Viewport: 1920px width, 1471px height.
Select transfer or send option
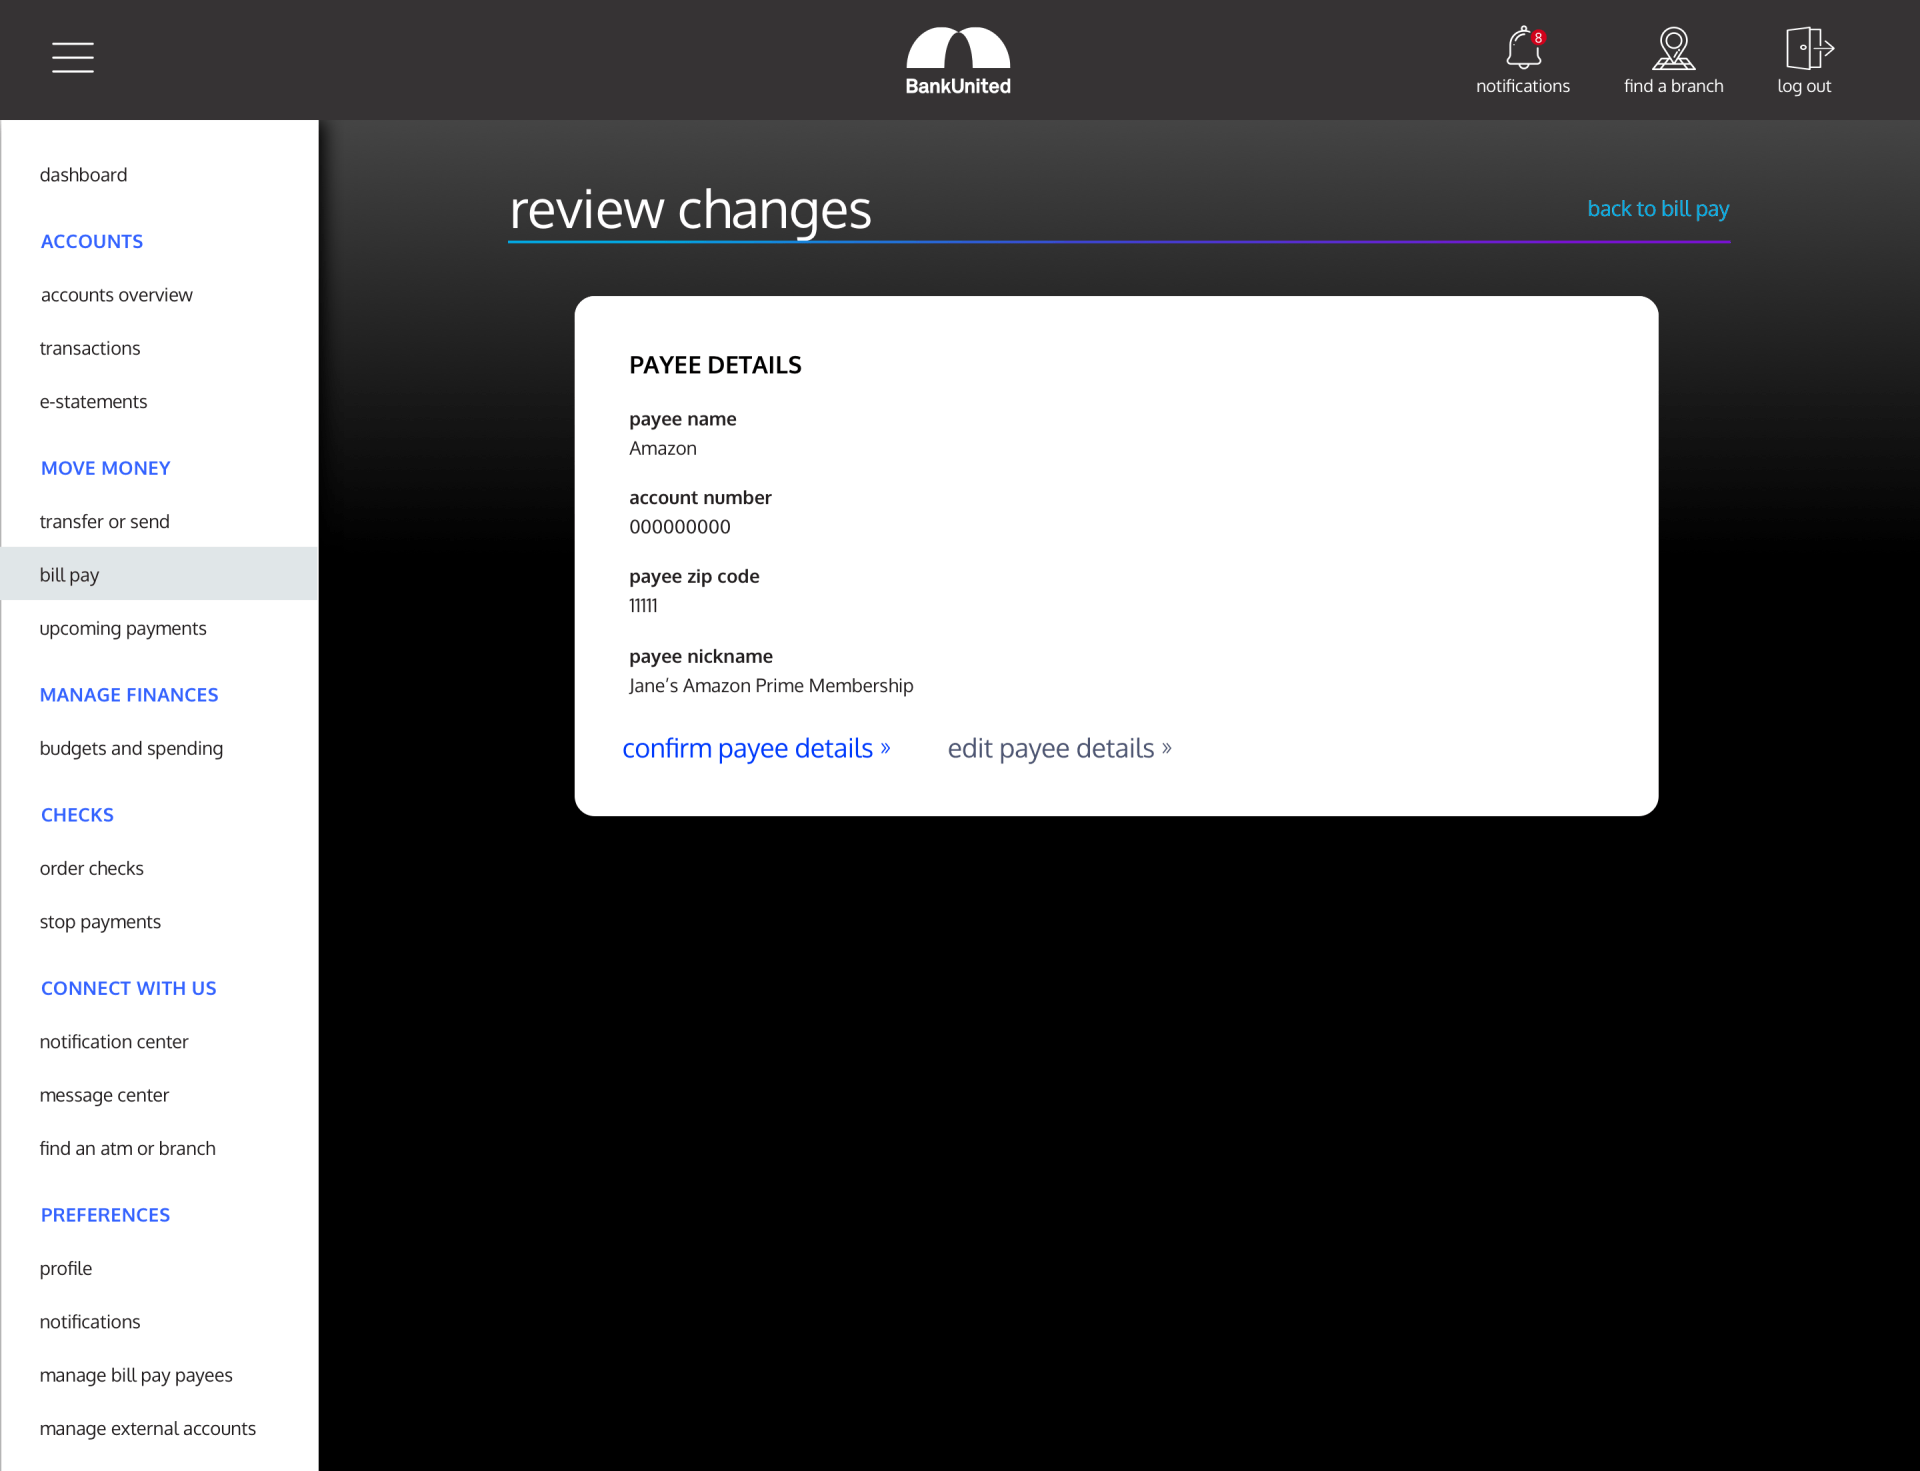pyautogui.click(x=105, y=522)
